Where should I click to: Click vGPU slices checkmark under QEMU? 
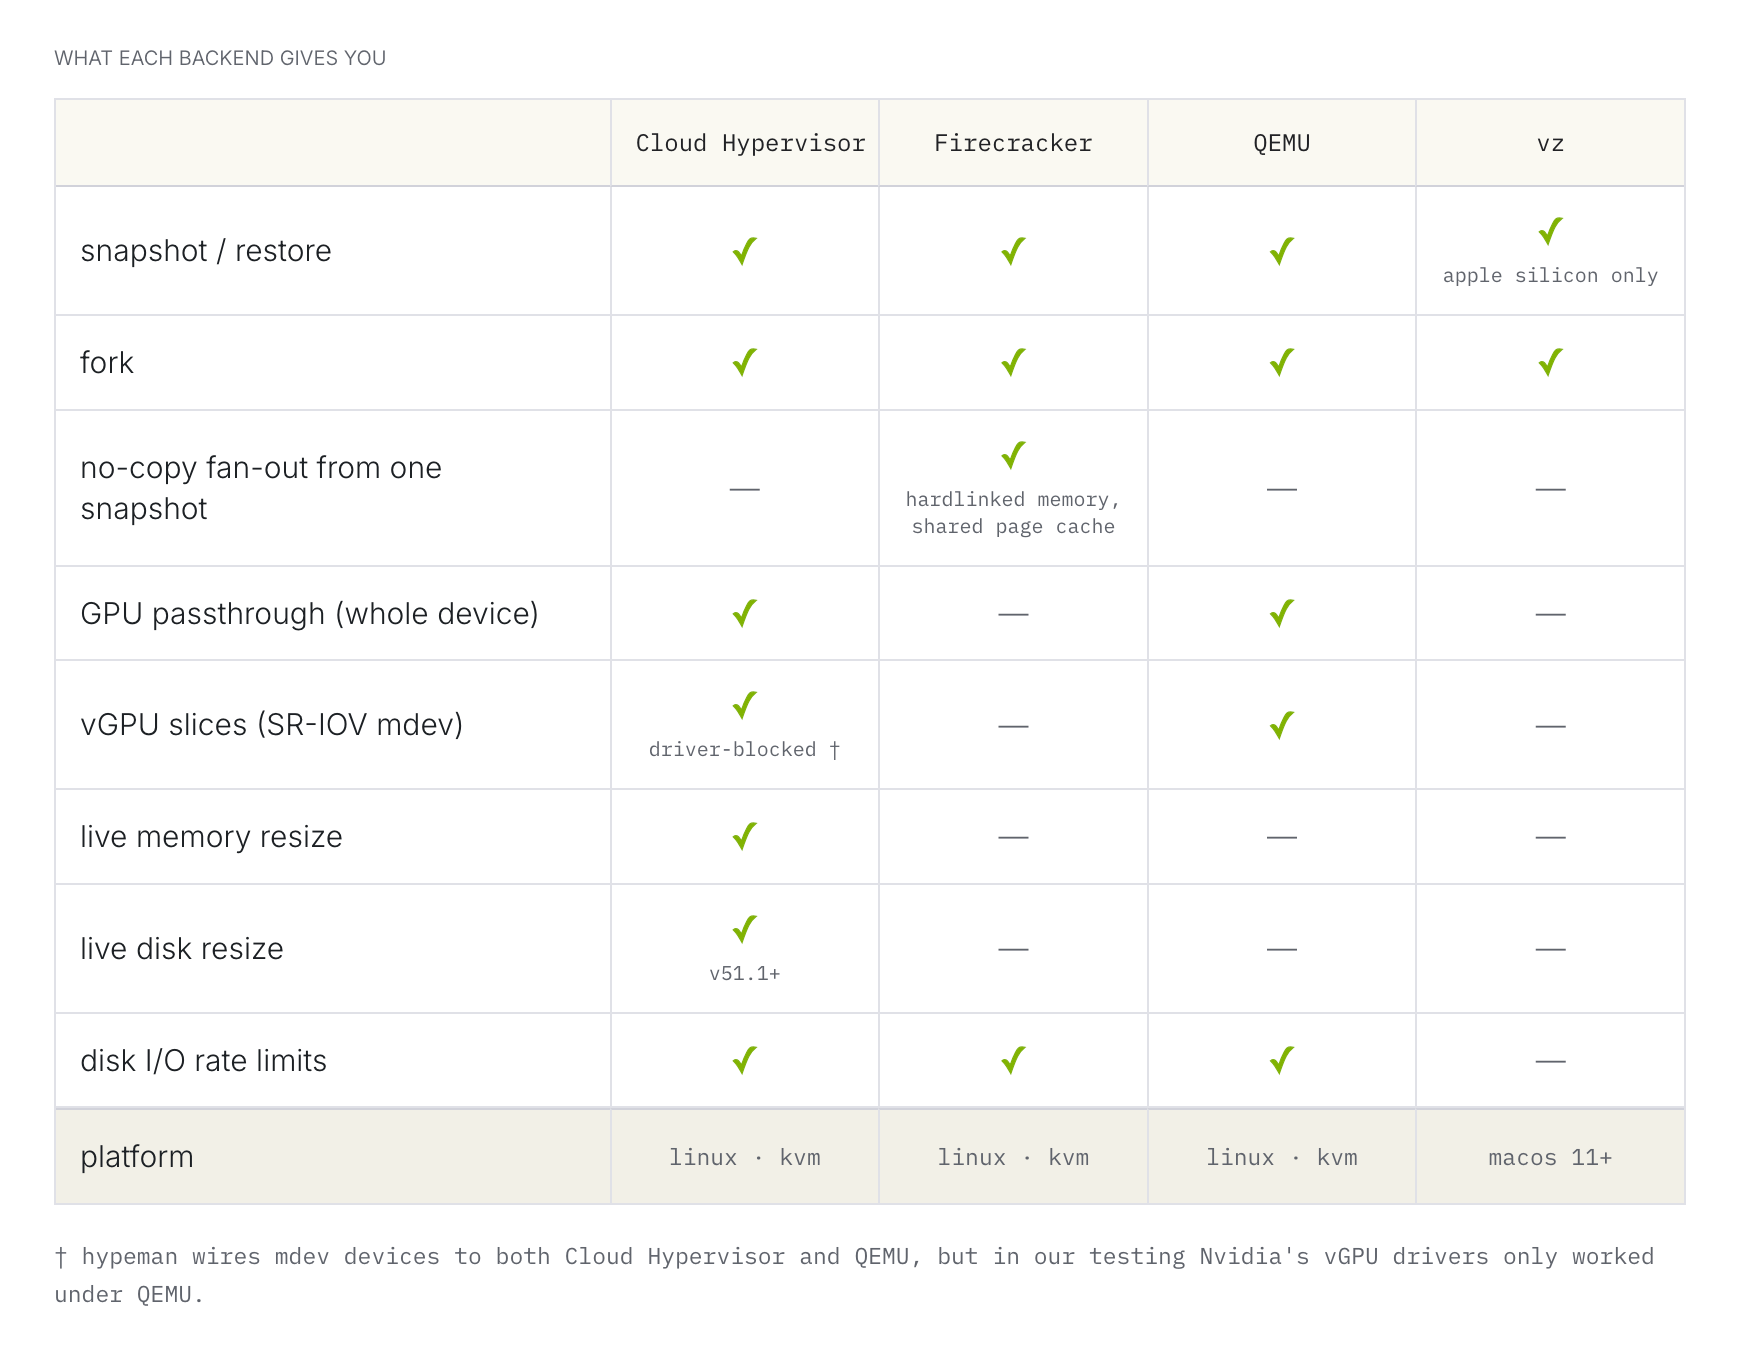(x=1282, y=725)
